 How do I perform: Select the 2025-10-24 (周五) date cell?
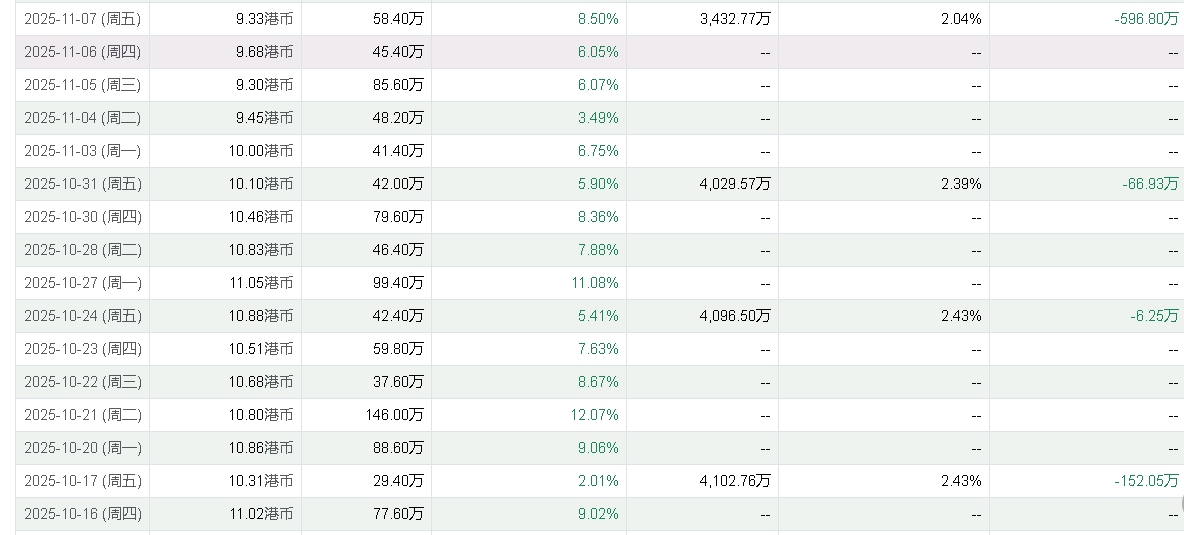[83, 316]
